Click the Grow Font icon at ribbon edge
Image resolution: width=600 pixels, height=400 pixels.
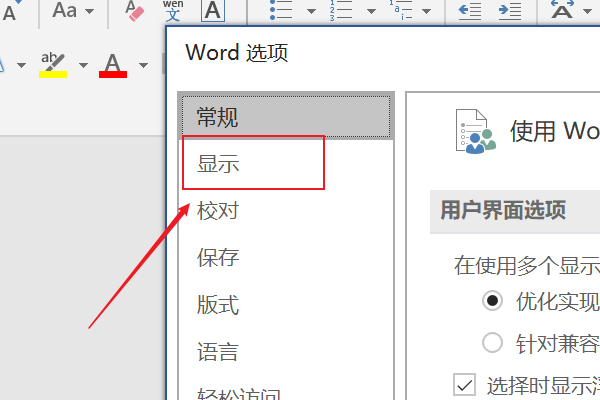(11, 11)
